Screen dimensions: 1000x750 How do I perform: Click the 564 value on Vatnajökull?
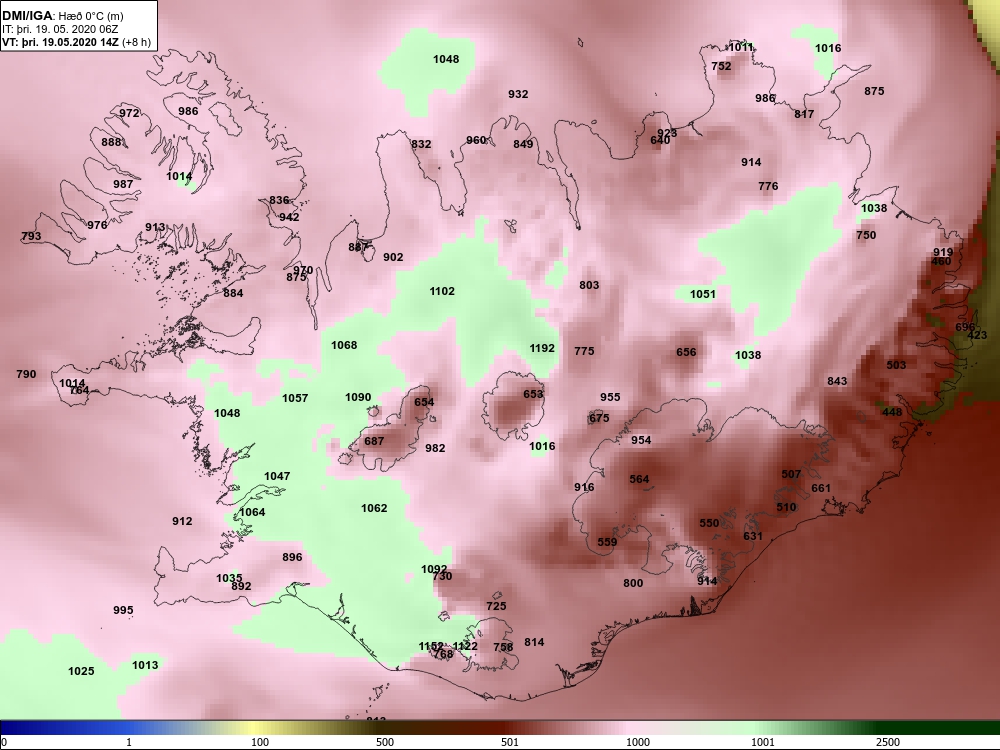639,480
